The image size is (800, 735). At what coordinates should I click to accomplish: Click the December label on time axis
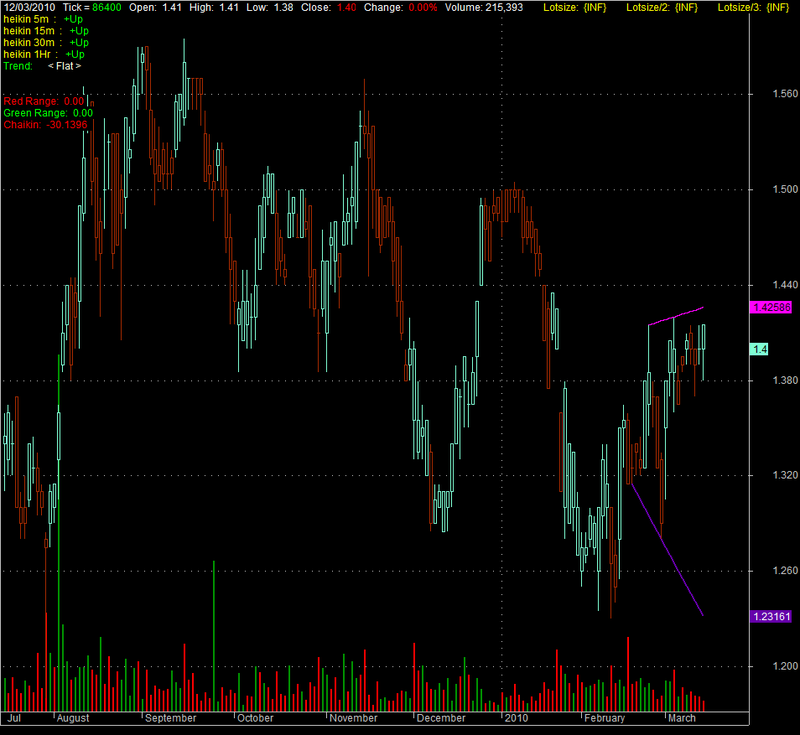pos(441,718)
